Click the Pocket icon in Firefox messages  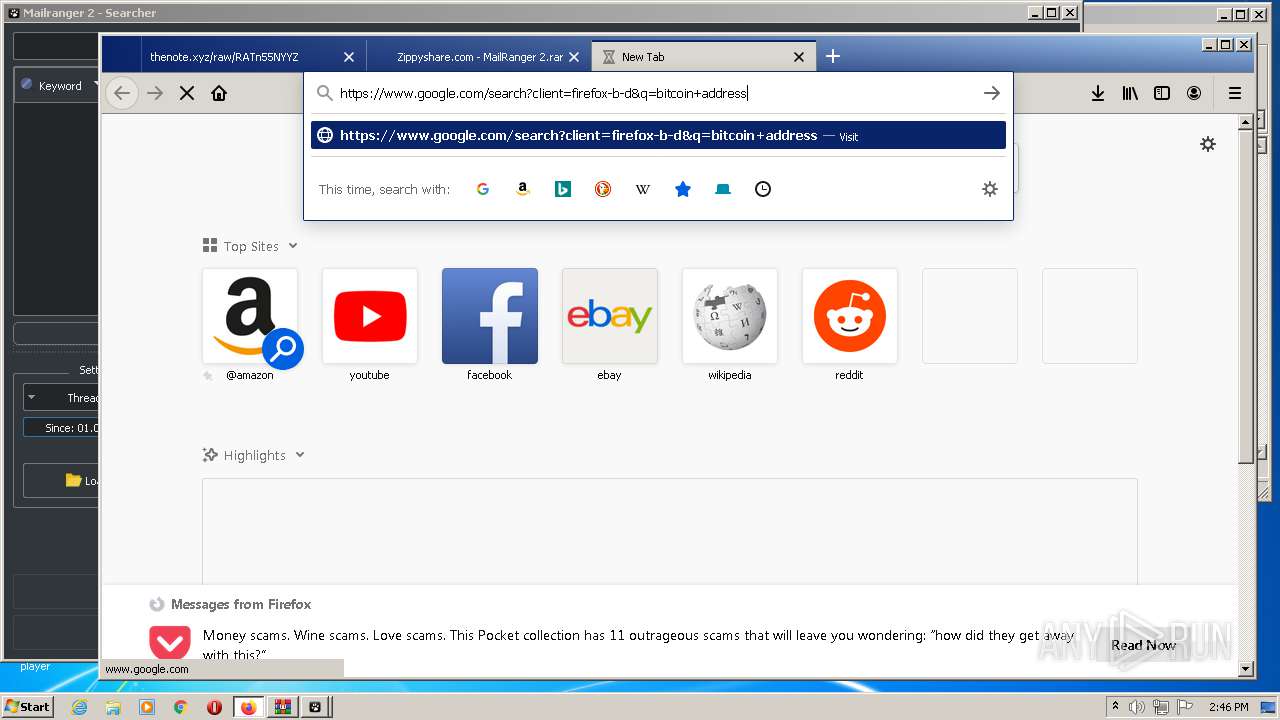click(x=170, y=642)
